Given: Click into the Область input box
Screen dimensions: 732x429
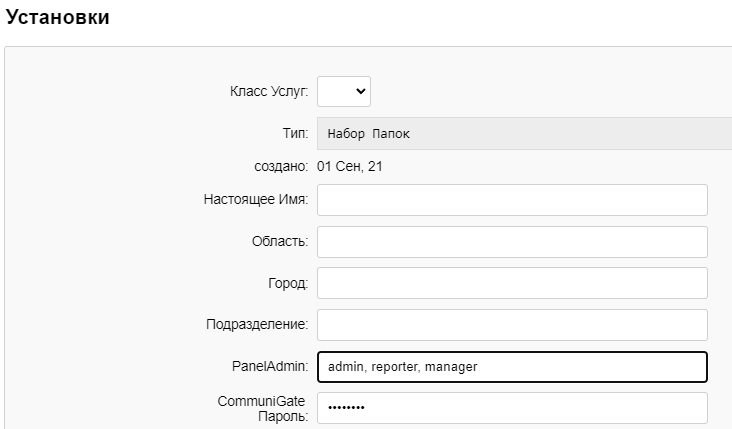Looking at the screenshot, I should 512,242.
